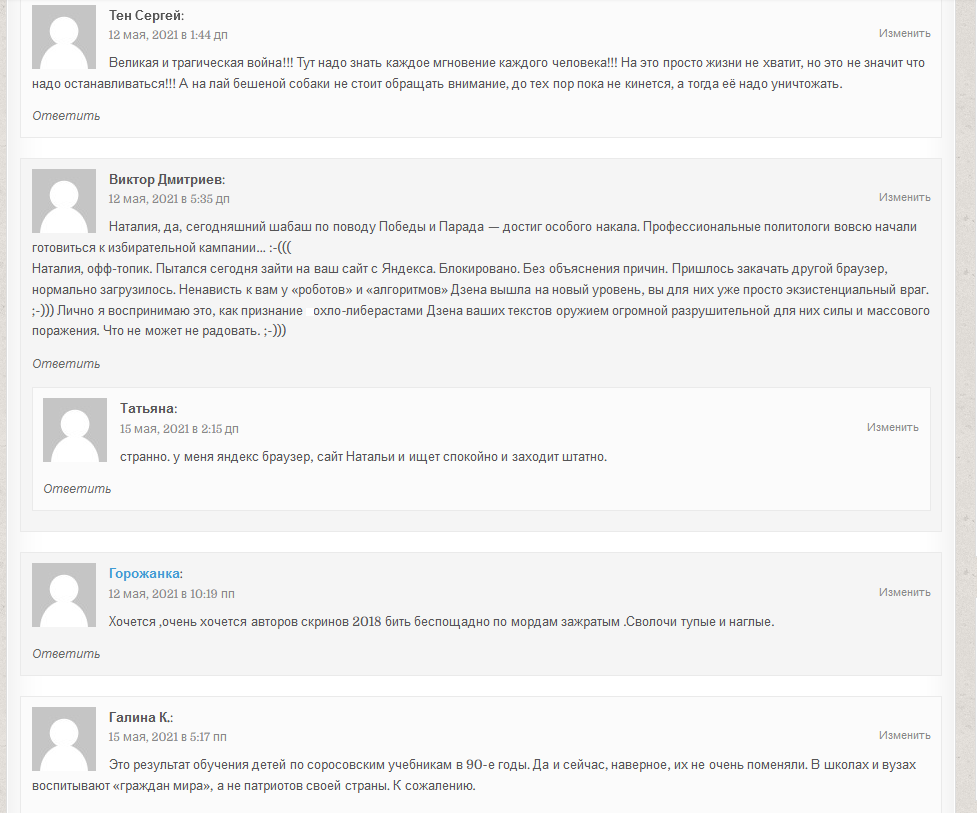The width and height of the screenshot is (977, 813).
Task: Reply to Татьяна's nested comment via Ответить
Action: coord(77,489)
